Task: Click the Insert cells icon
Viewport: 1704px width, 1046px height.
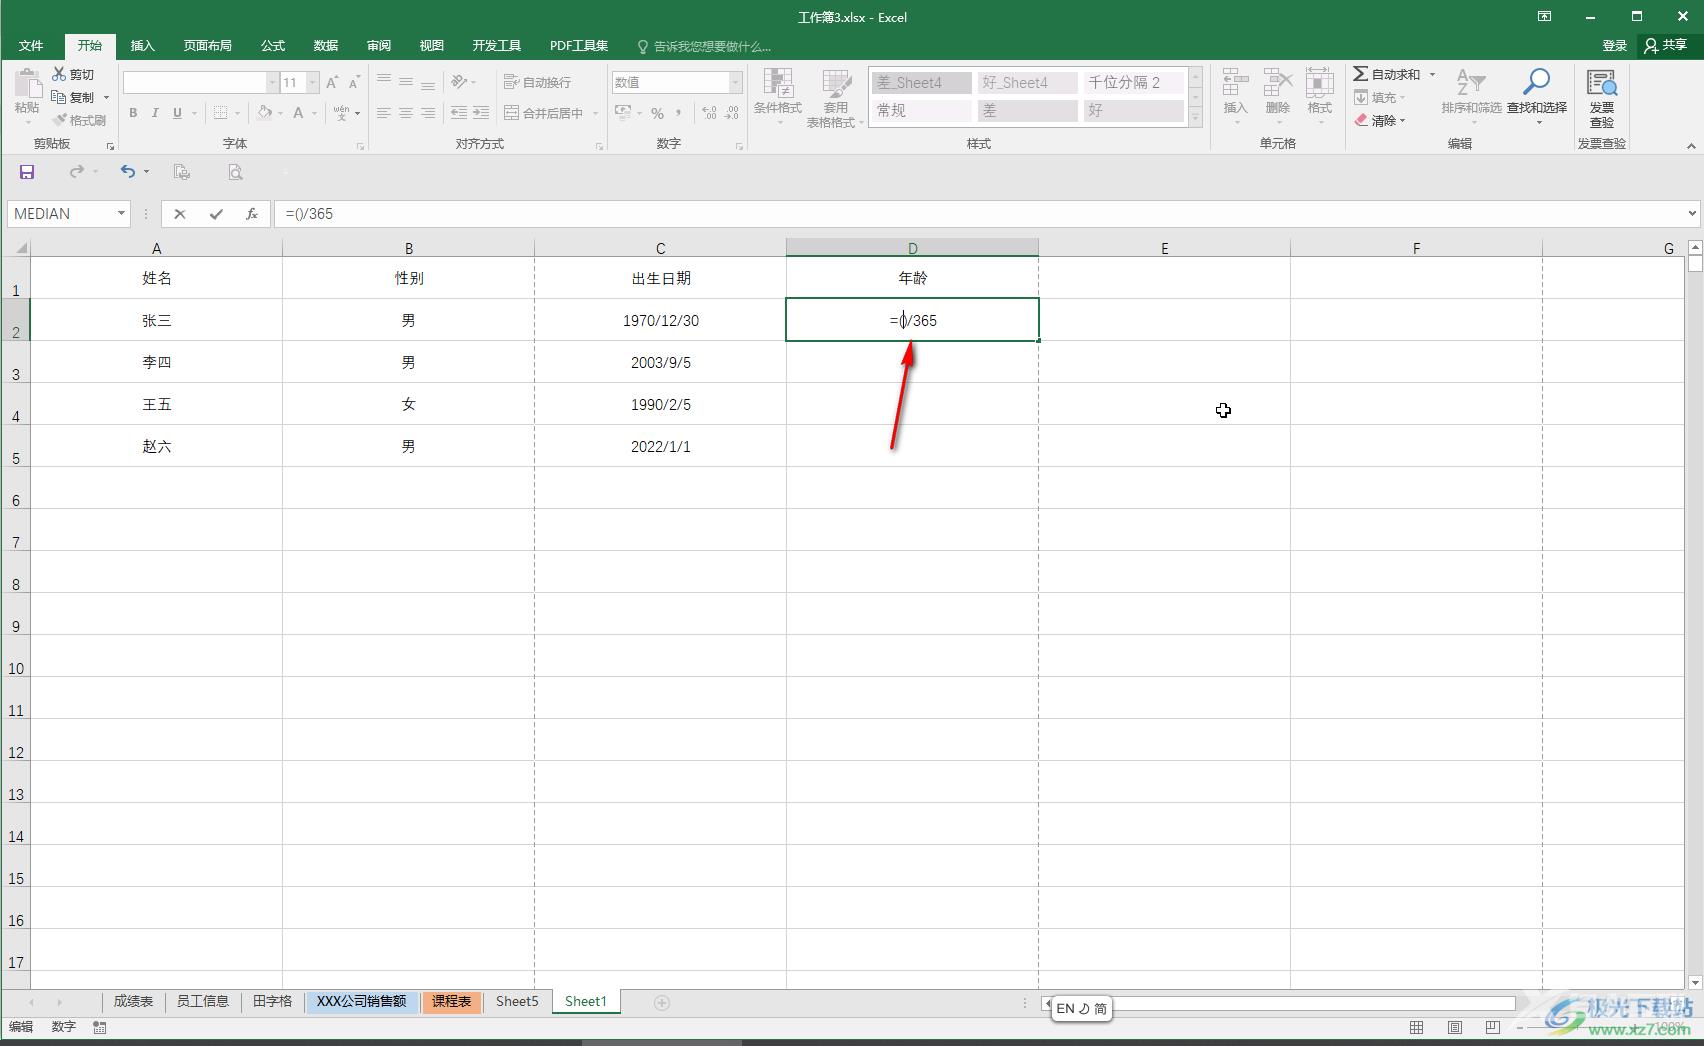Action: point(1235,84)
